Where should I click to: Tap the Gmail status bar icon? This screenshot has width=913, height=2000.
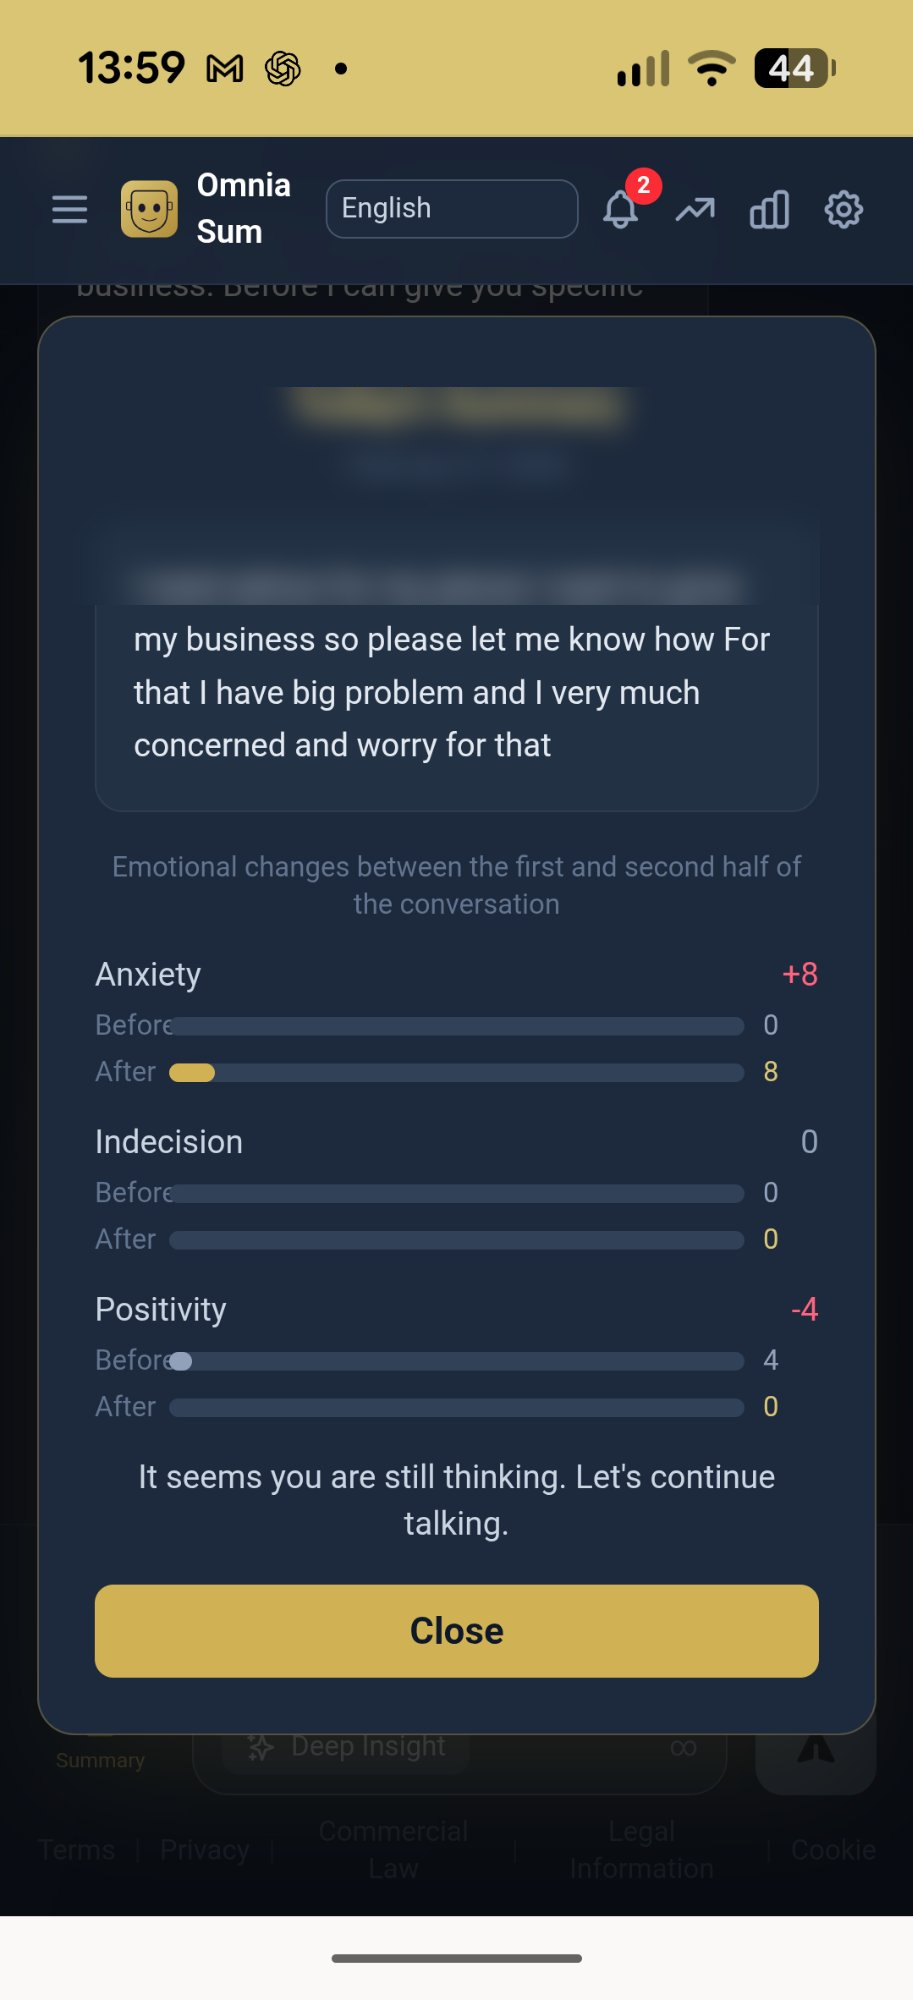(225, 69)
